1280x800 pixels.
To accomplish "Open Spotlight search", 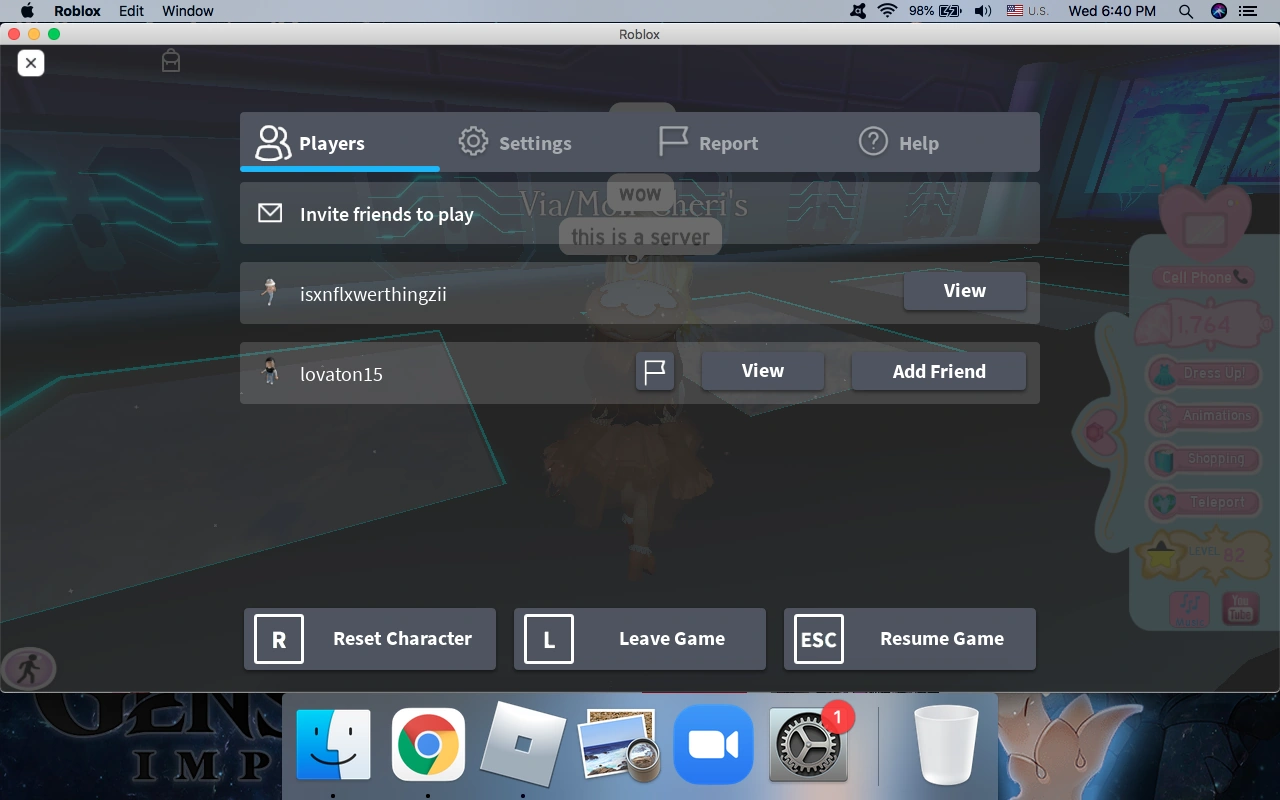I will [1186, 11].
